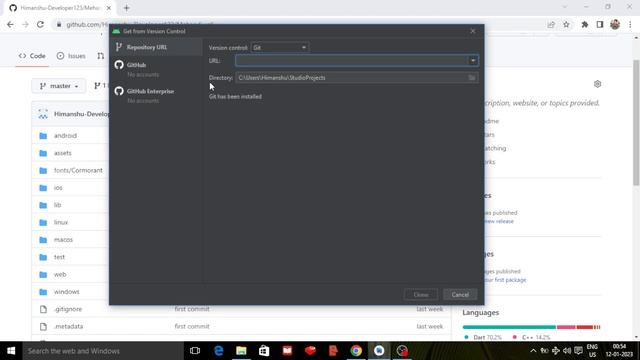Open Chrome extensions puzzle icon
Screen dimensions: 640x360
(584, 24)
